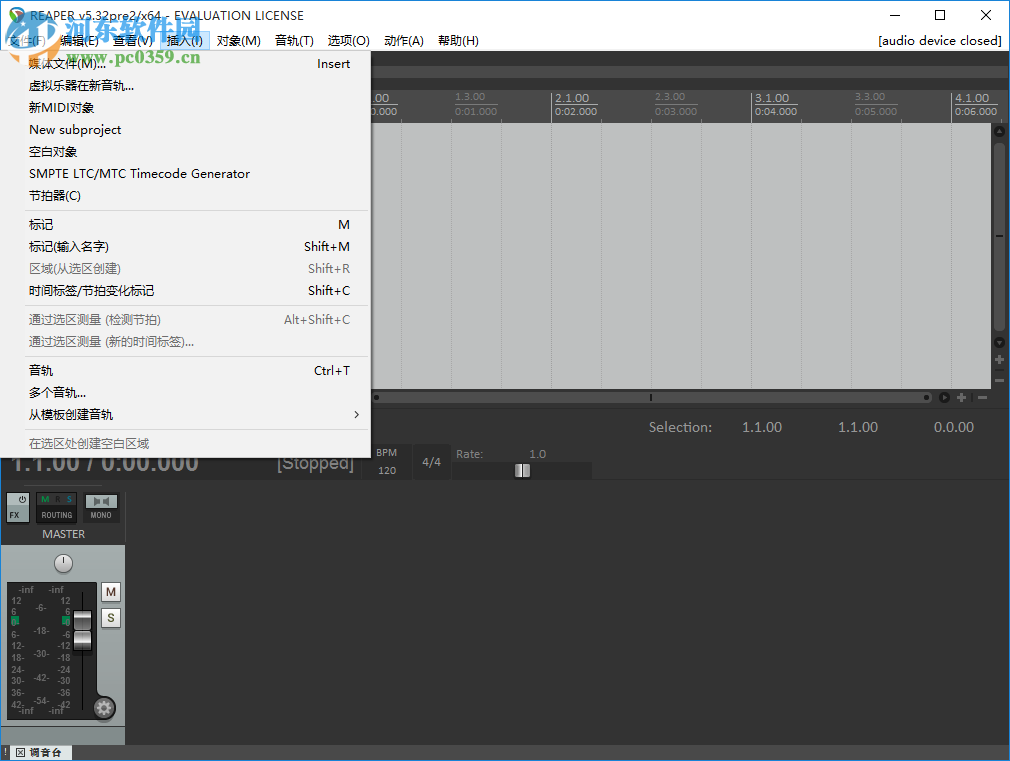Image resolution: width=1010 pixels, height=761 pixels.
Task: Open the 查看(V) menu
Action: (x=133, y=41)
